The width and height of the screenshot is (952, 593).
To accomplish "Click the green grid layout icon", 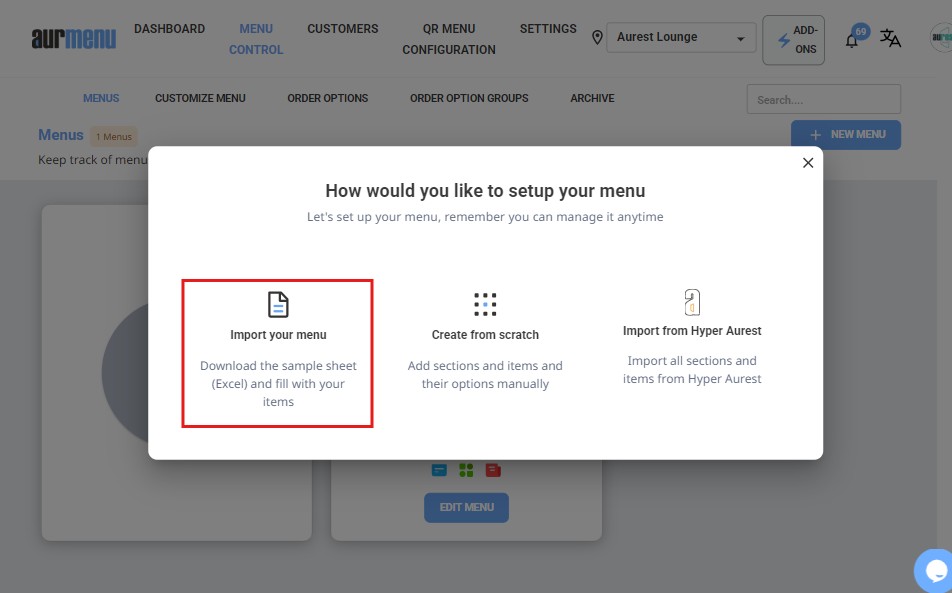I will pyautogui.click(x=466, y=470).
